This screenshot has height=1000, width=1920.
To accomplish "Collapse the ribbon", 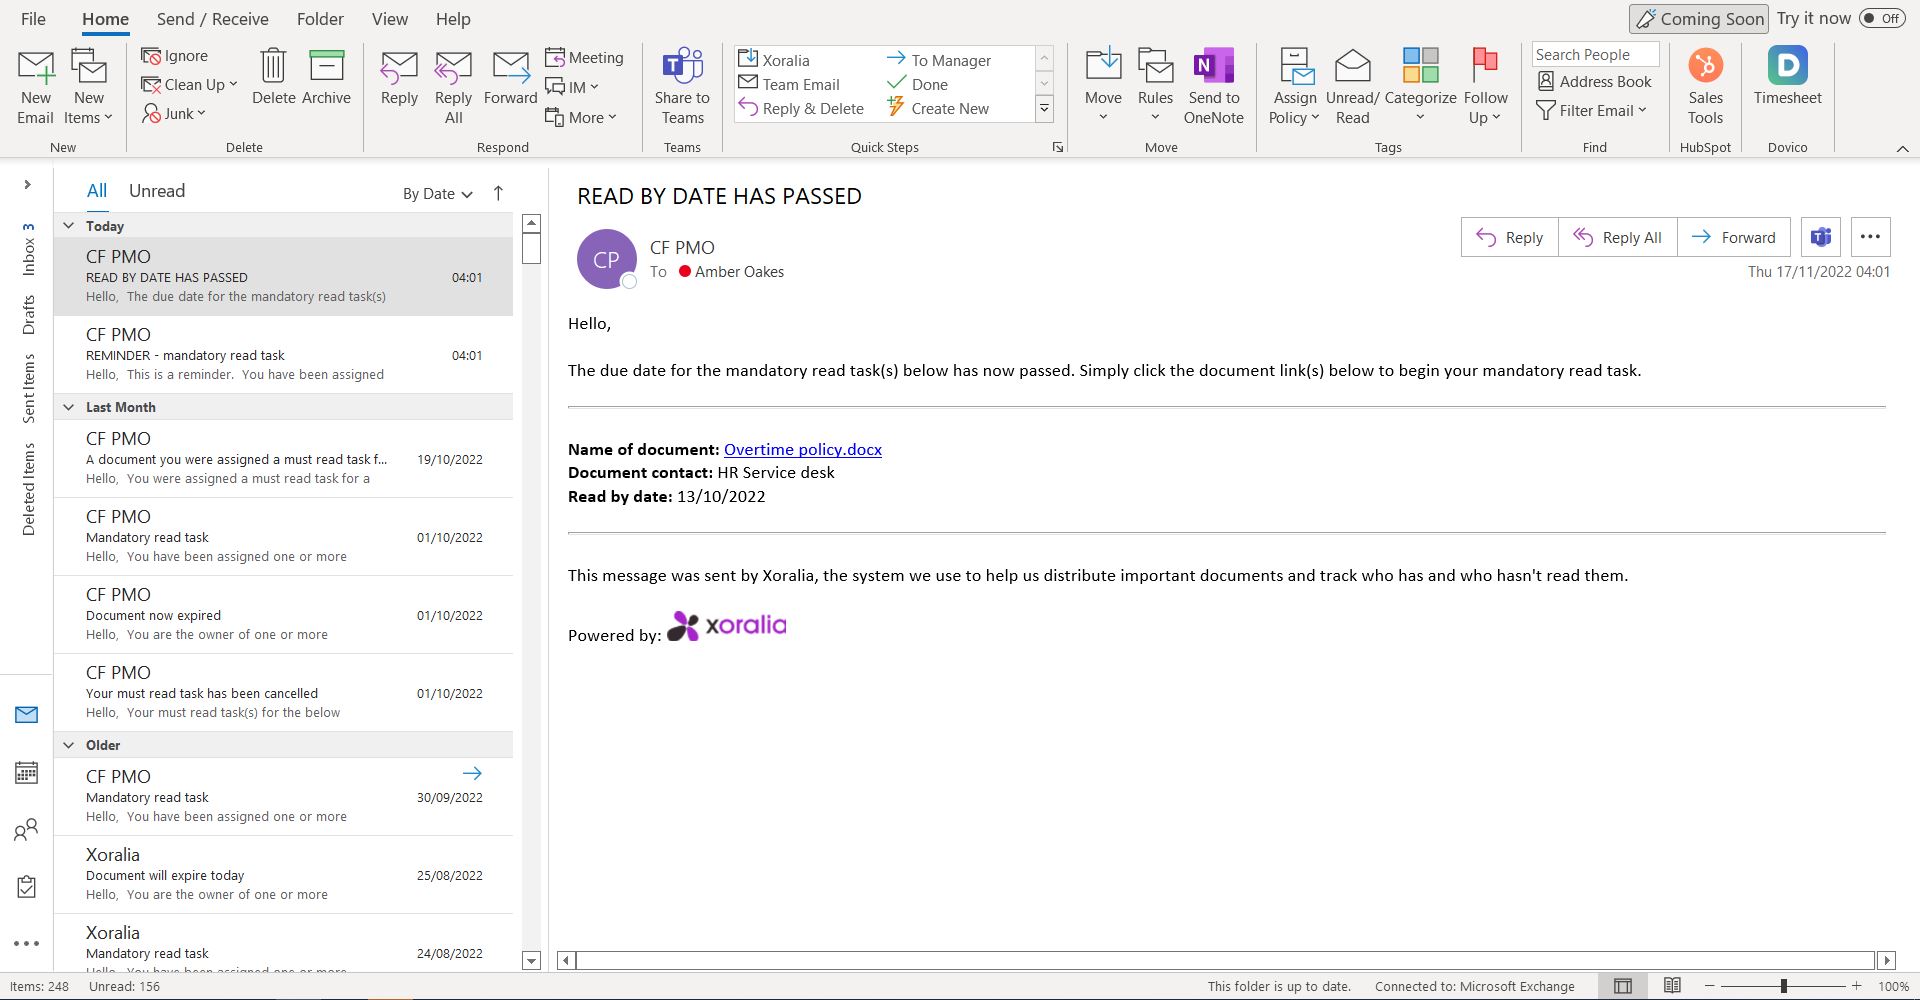I will tap(1902, 148).
